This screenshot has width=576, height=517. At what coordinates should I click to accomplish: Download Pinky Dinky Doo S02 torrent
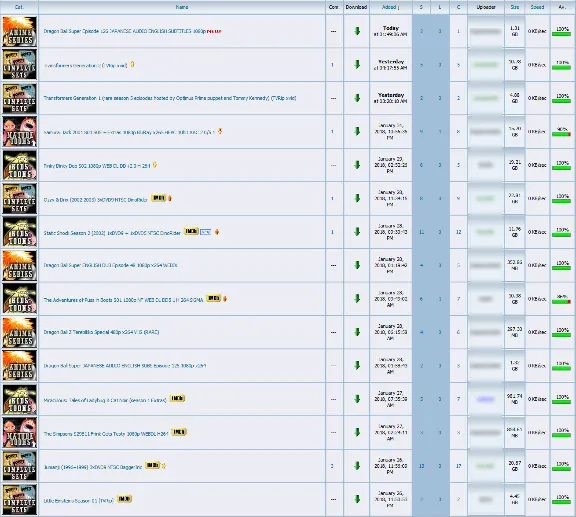pyautogui.click(x=357, y=165)
